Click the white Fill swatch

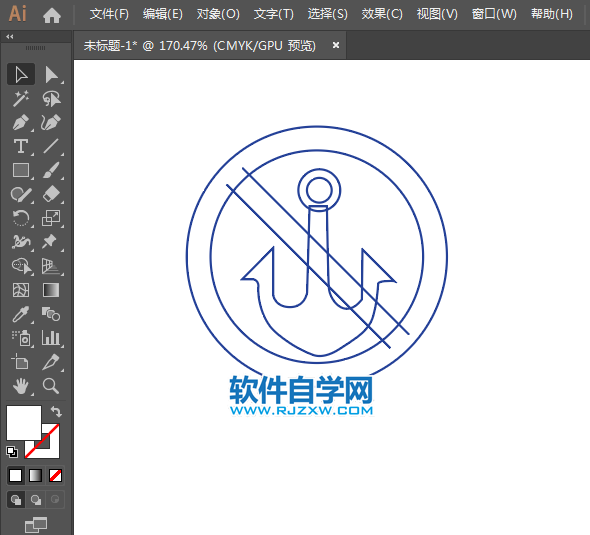tap(24, 423)
